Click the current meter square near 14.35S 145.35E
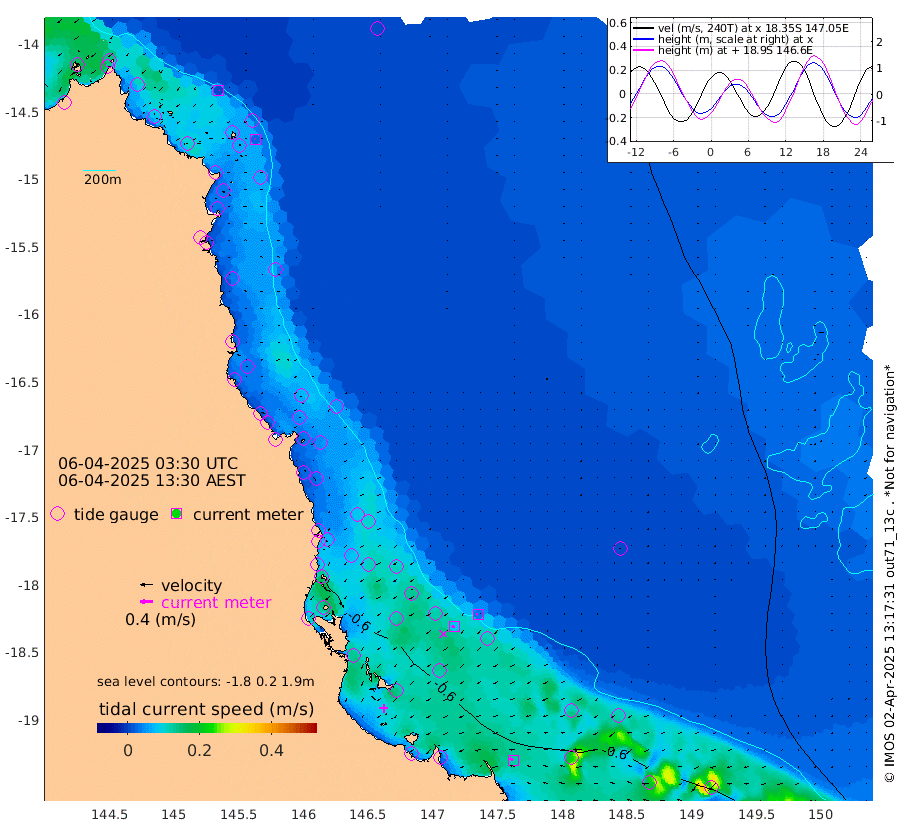The width and height of the screenshot is (900, 834). tap(218, 90)
